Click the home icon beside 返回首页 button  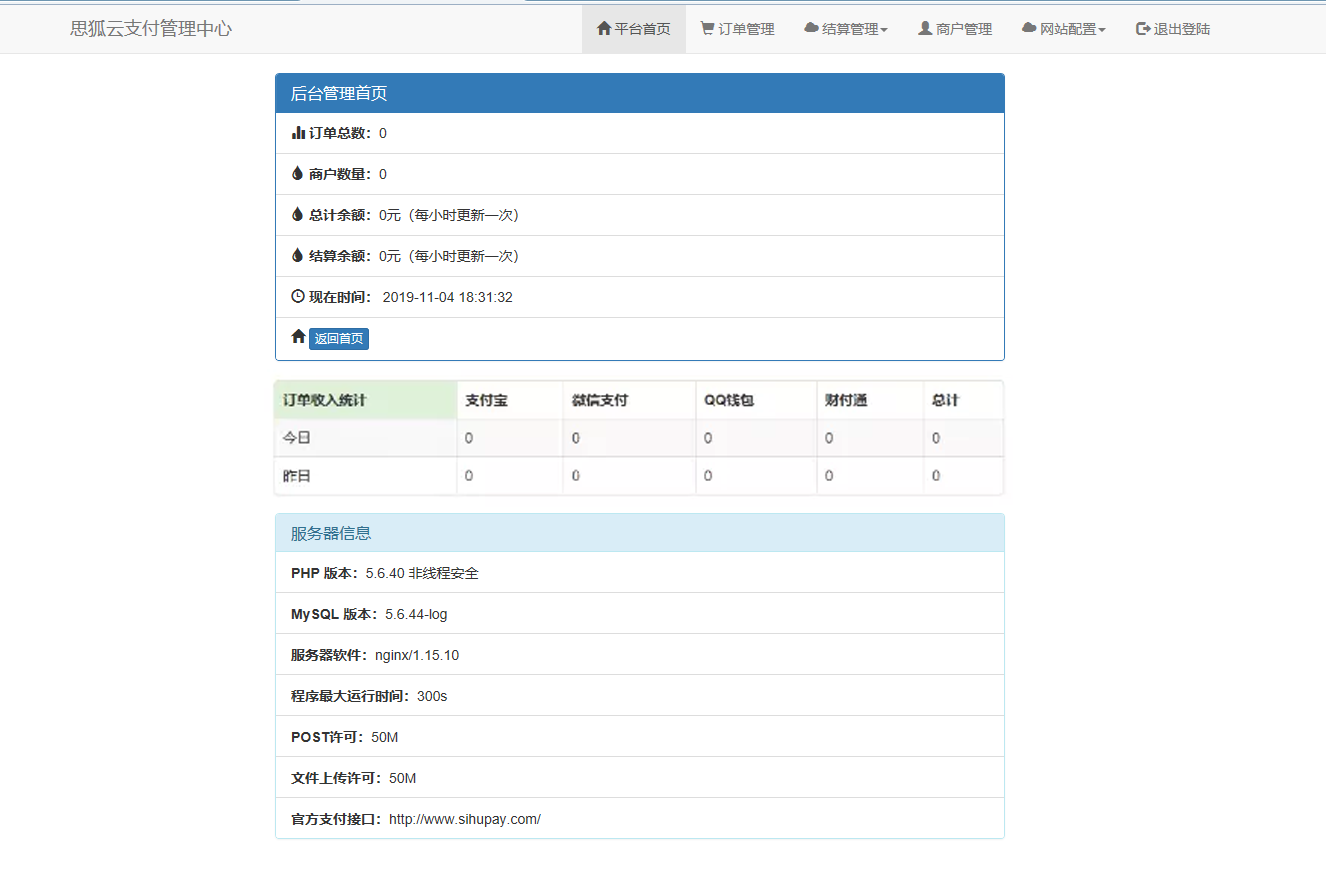tap(297, 337)
